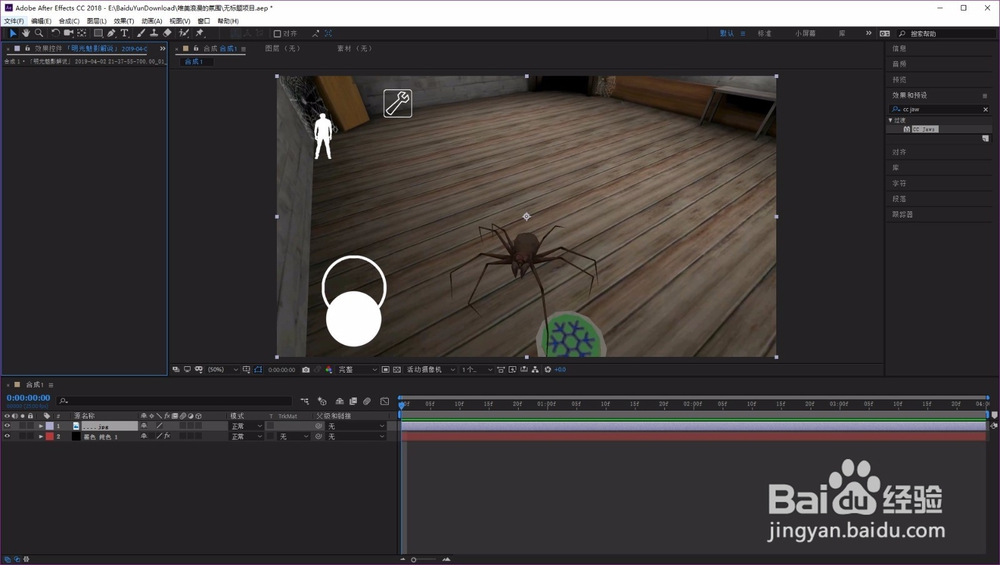Collapse the 过渡 effects category

point(890,120)
